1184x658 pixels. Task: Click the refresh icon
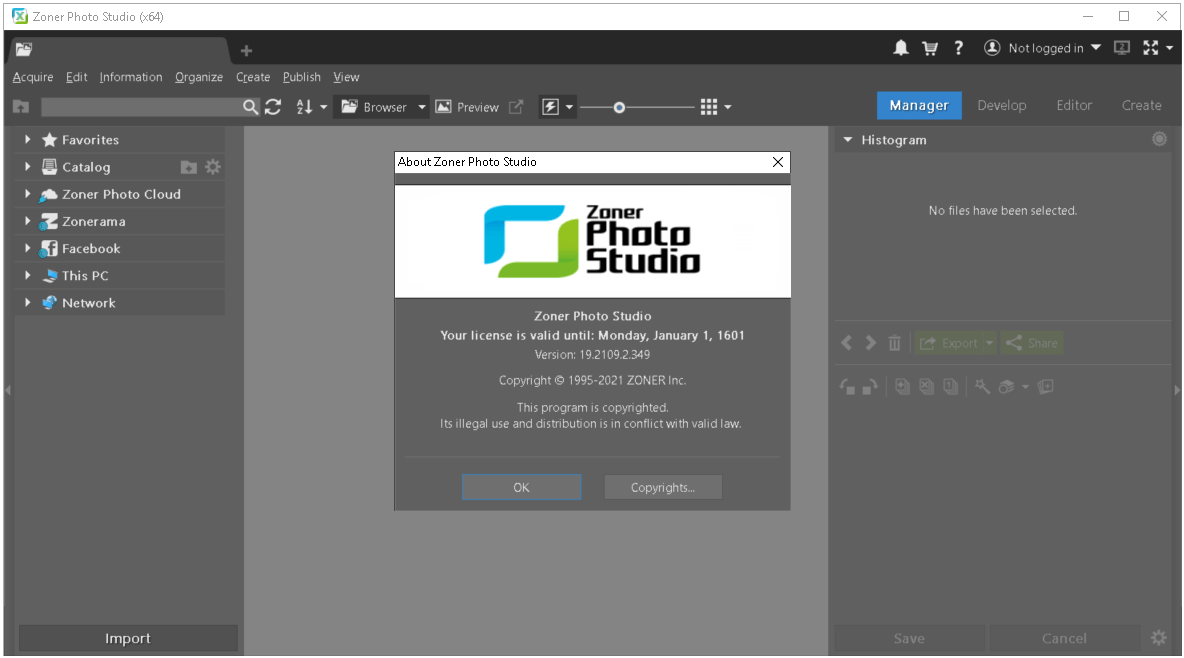pyautogui.click(x=273, y=107)
